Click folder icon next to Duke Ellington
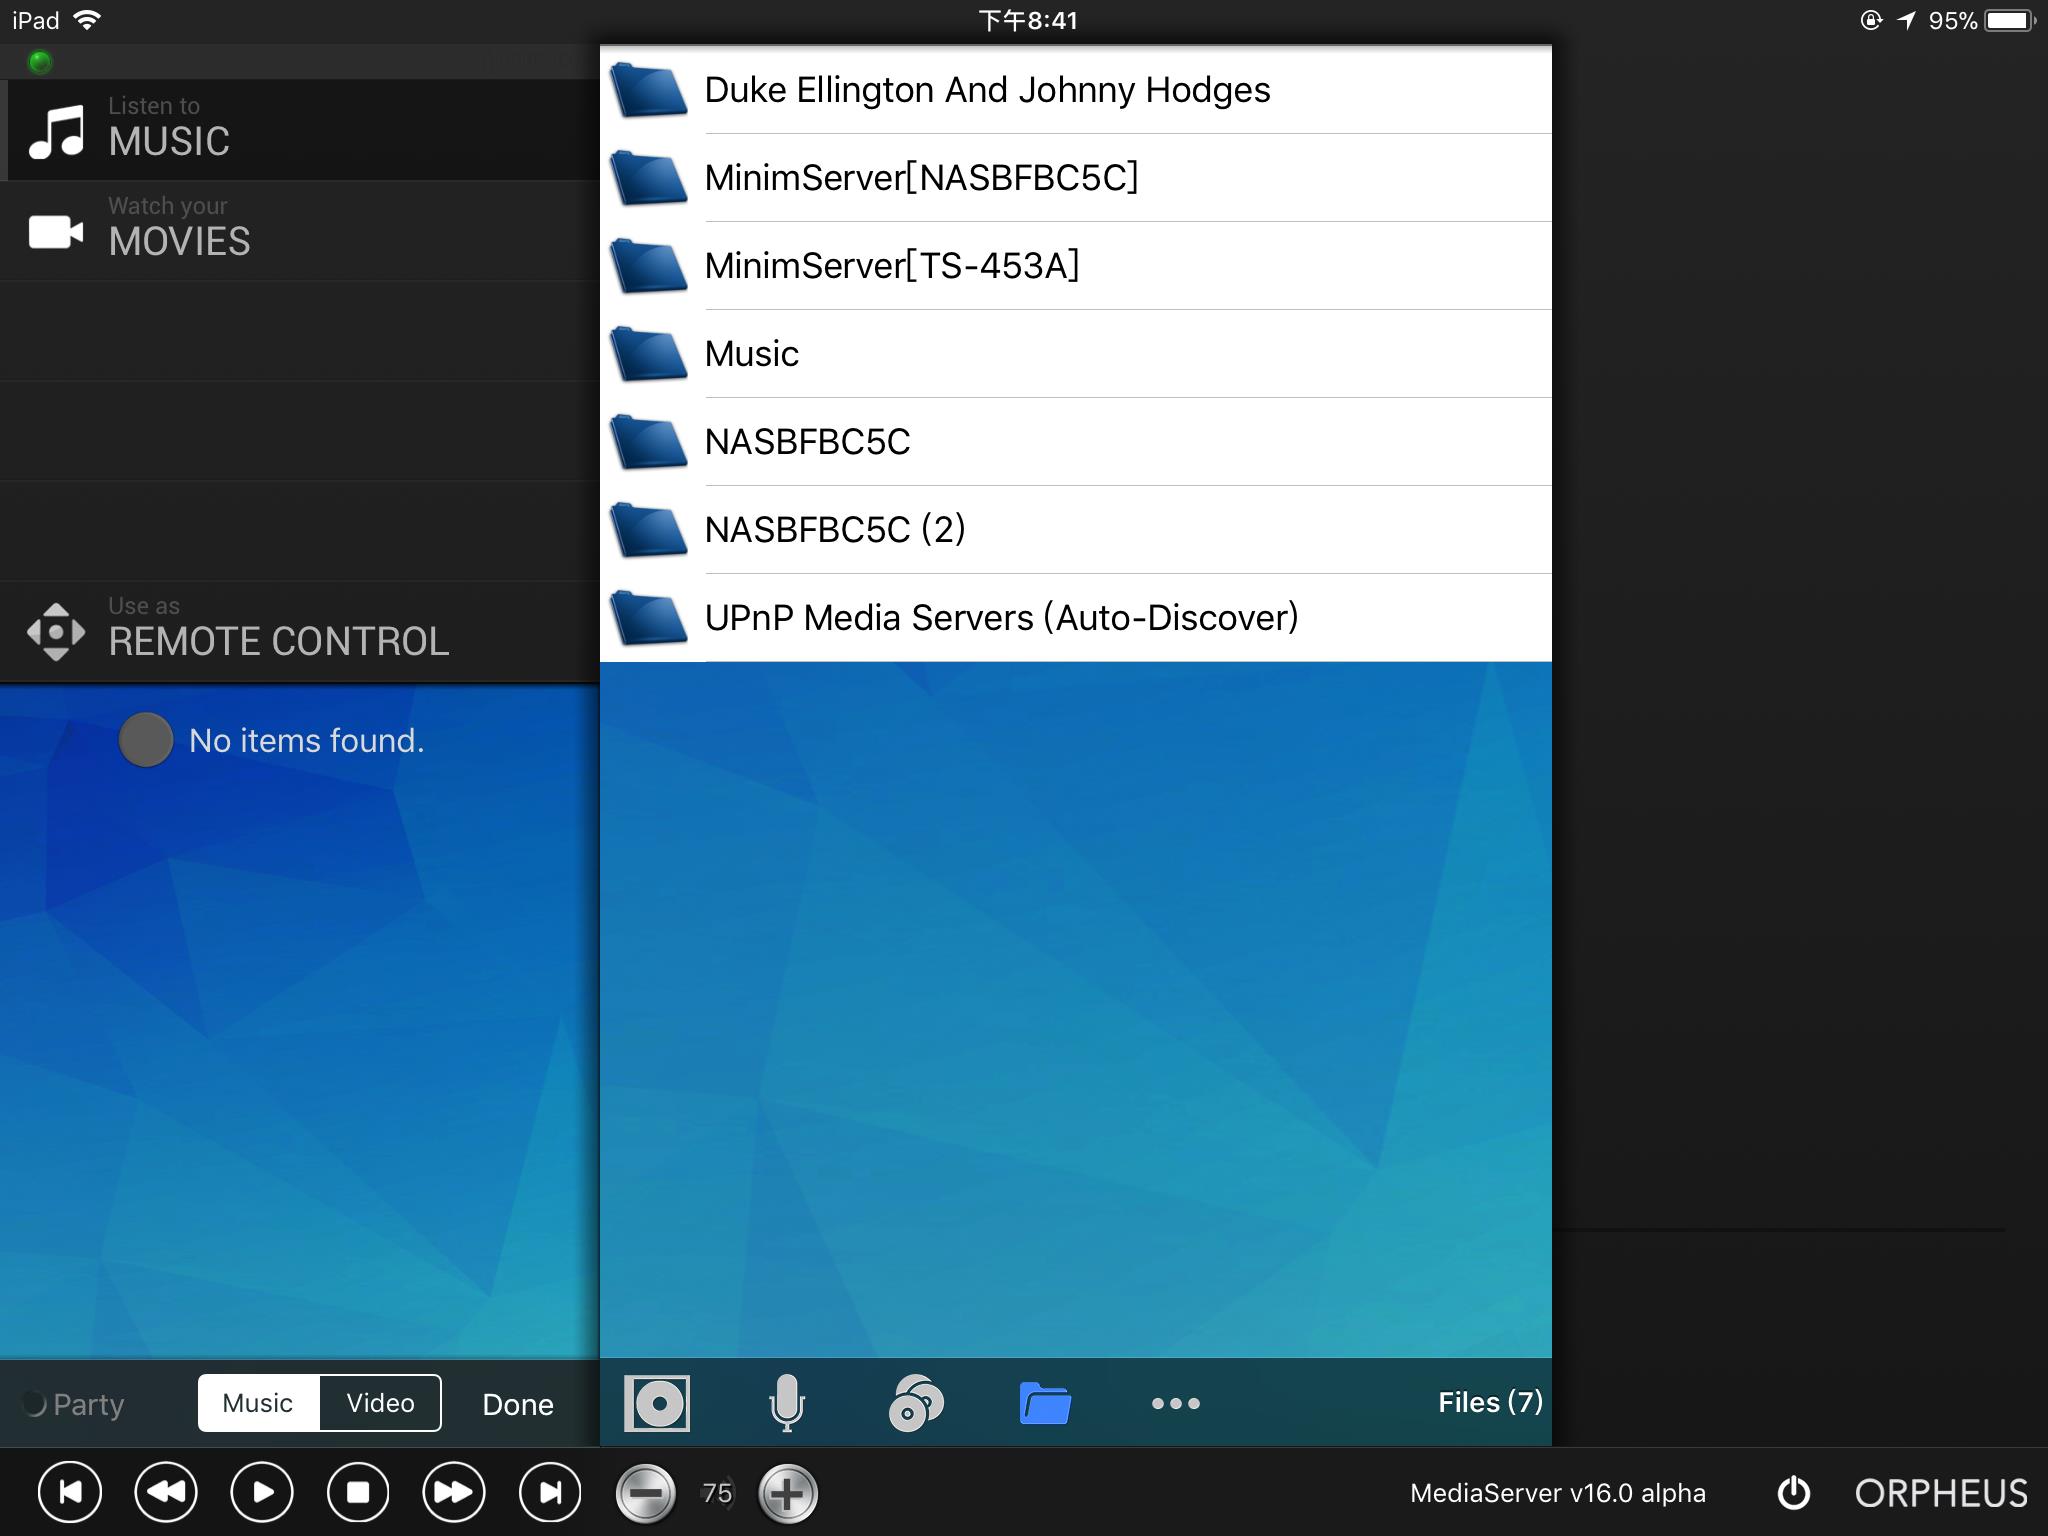The image size is (2048, 1536). tap(649, 90)
